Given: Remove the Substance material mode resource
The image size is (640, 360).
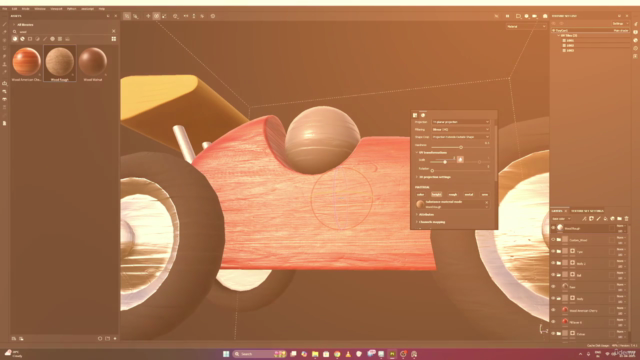Looking at the screenshot, I should (487, 202).
